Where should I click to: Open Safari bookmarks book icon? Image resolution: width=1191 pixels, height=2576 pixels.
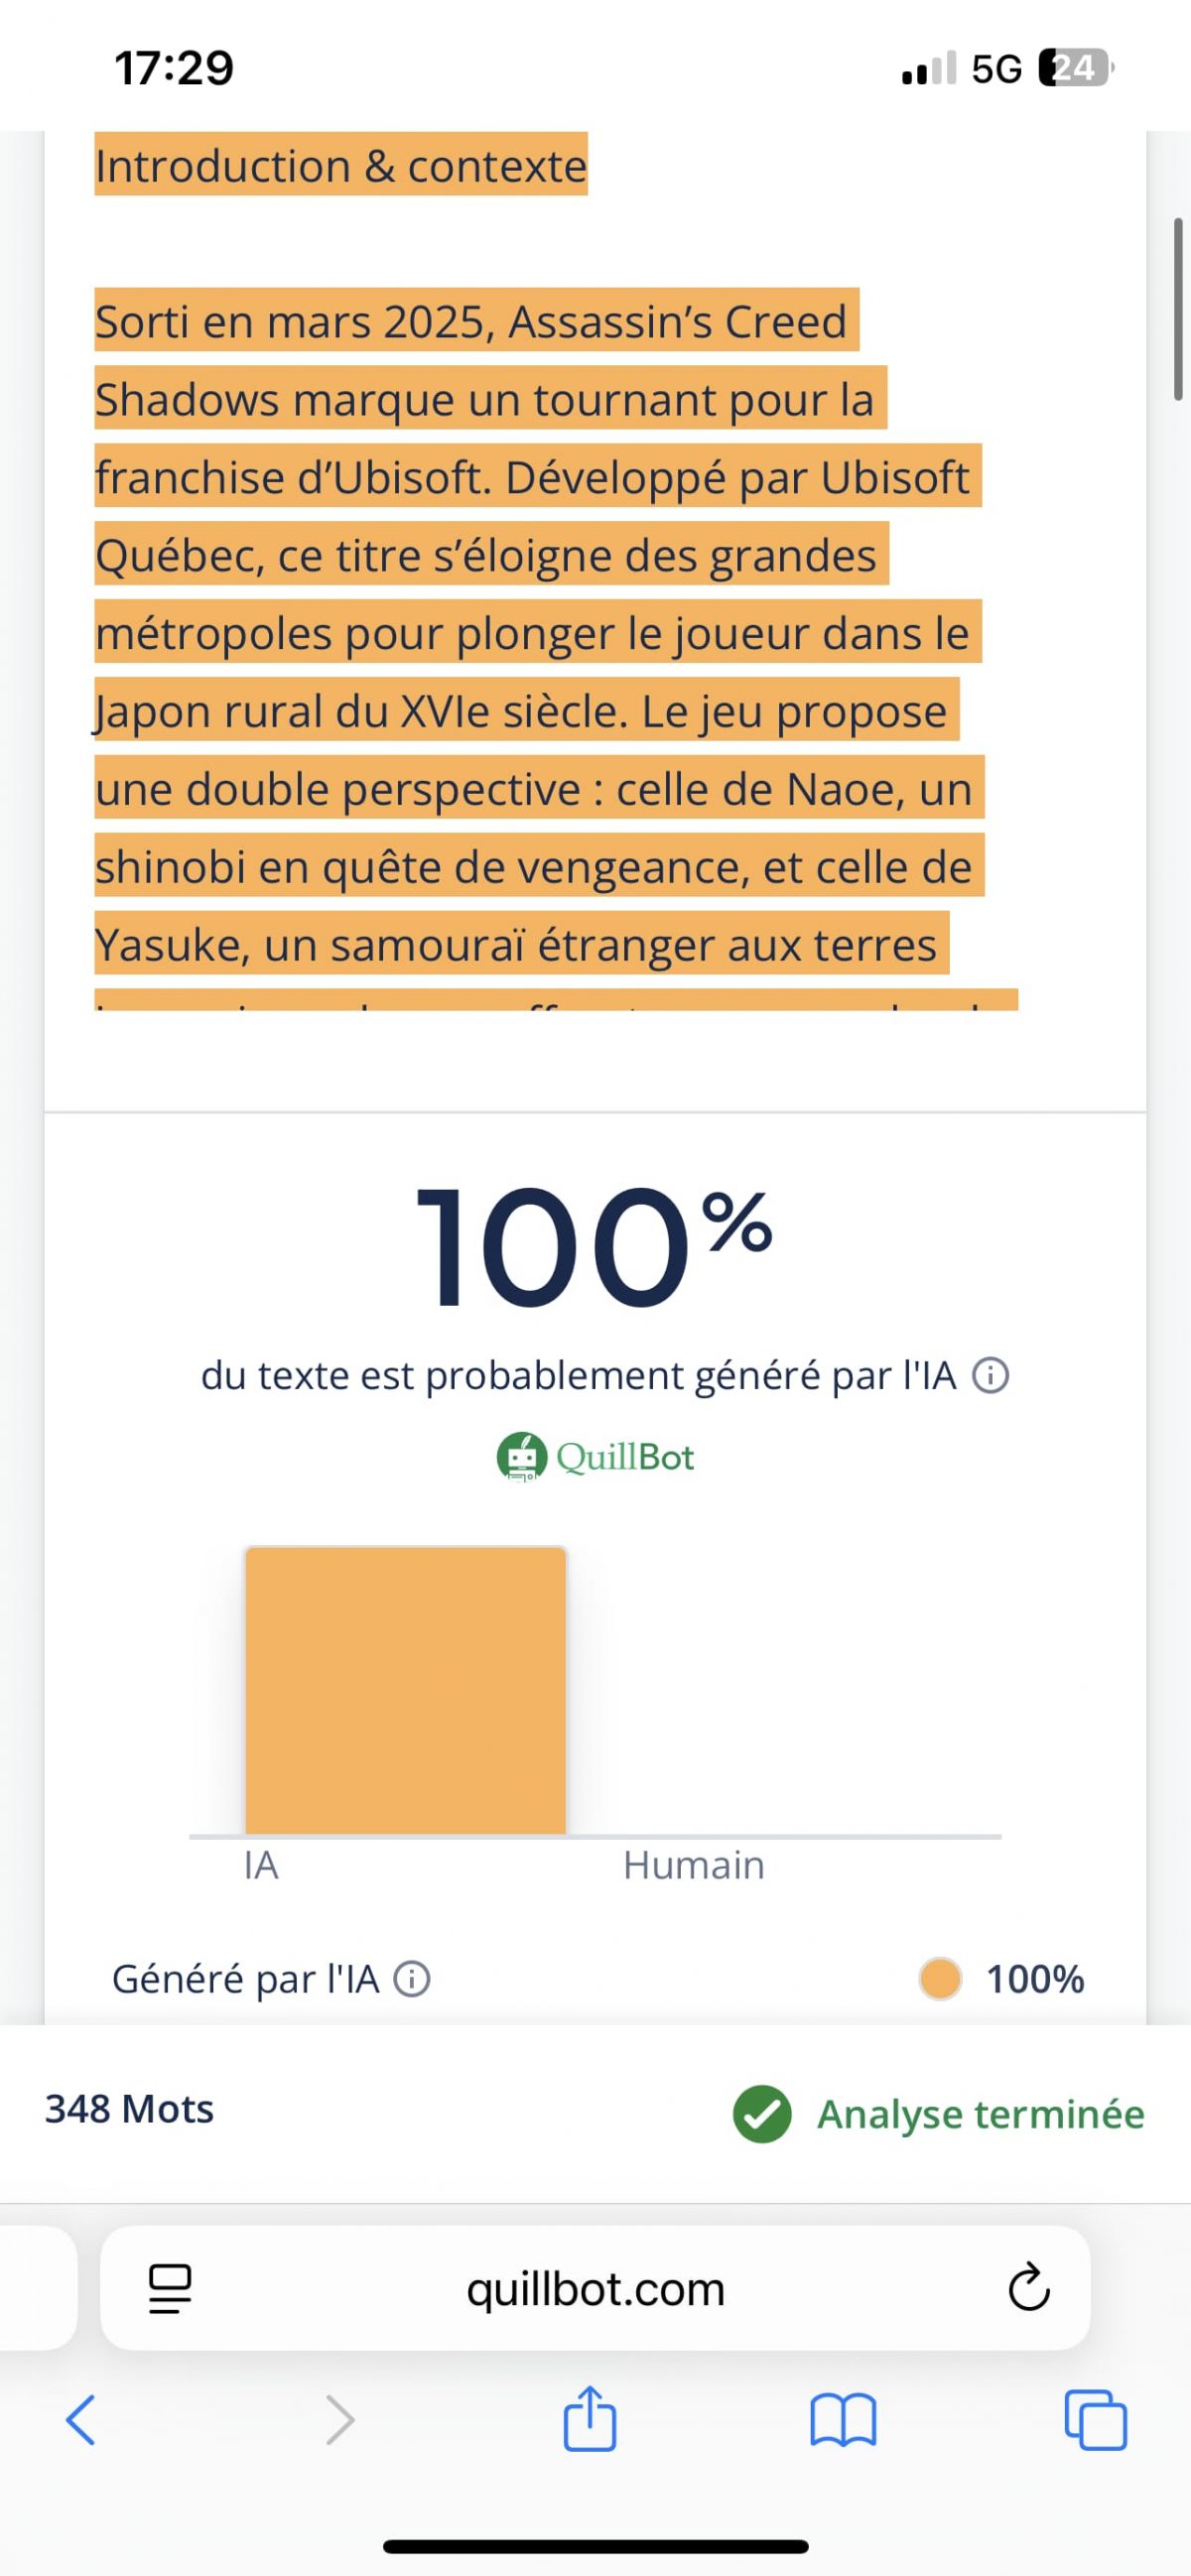pyautogui.click(x=843, y=2420)
